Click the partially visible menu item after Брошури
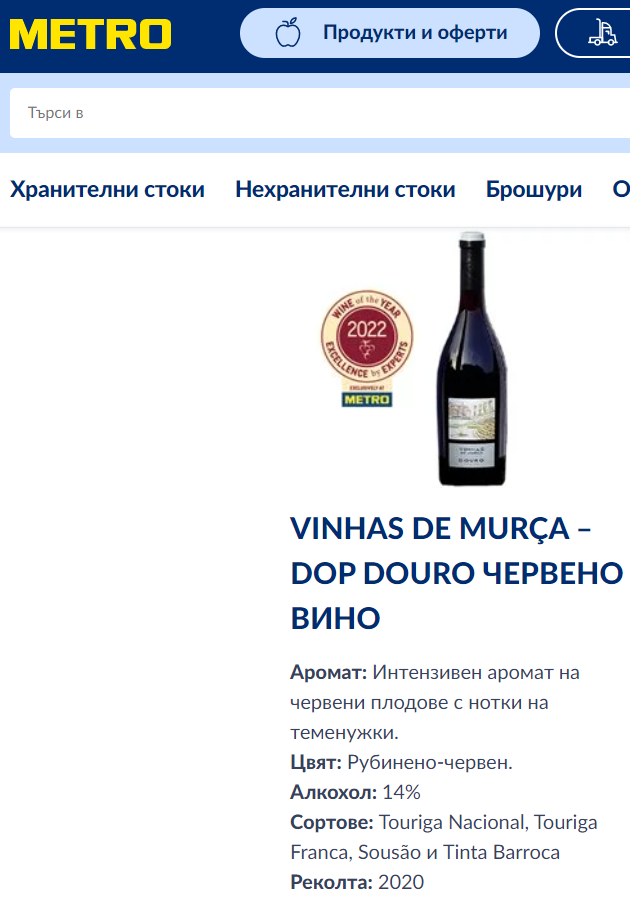The width and height of the screenshot is (630, 897). 621,189
